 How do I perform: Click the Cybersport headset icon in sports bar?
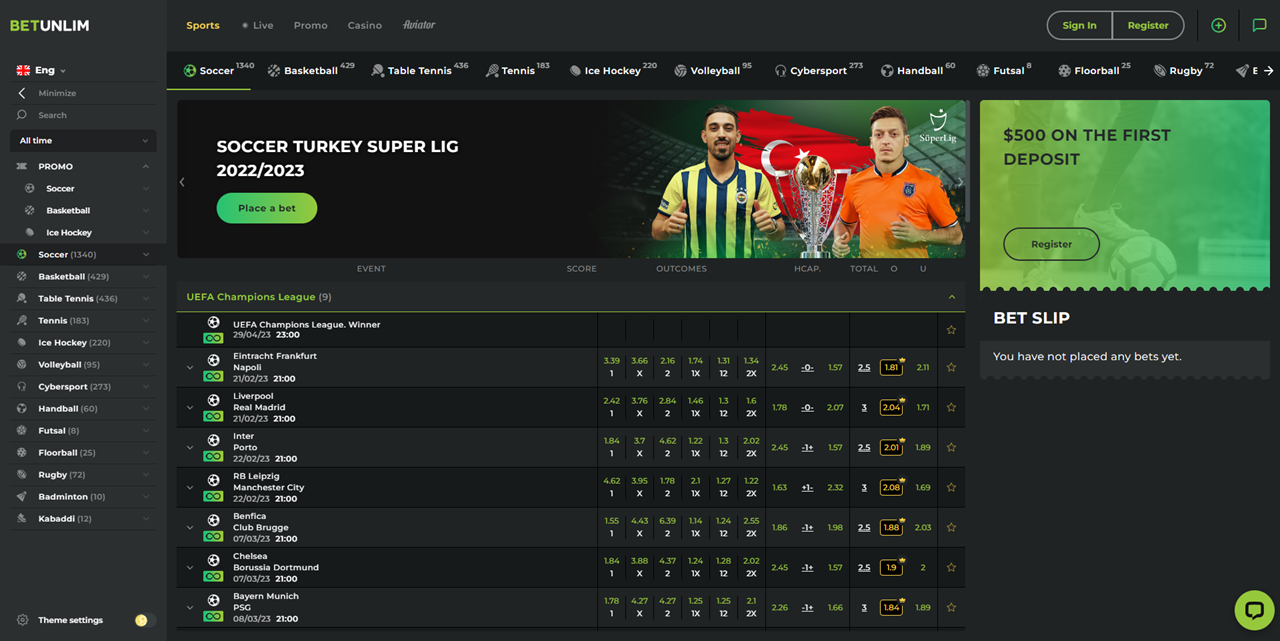[x=780, y=71]
